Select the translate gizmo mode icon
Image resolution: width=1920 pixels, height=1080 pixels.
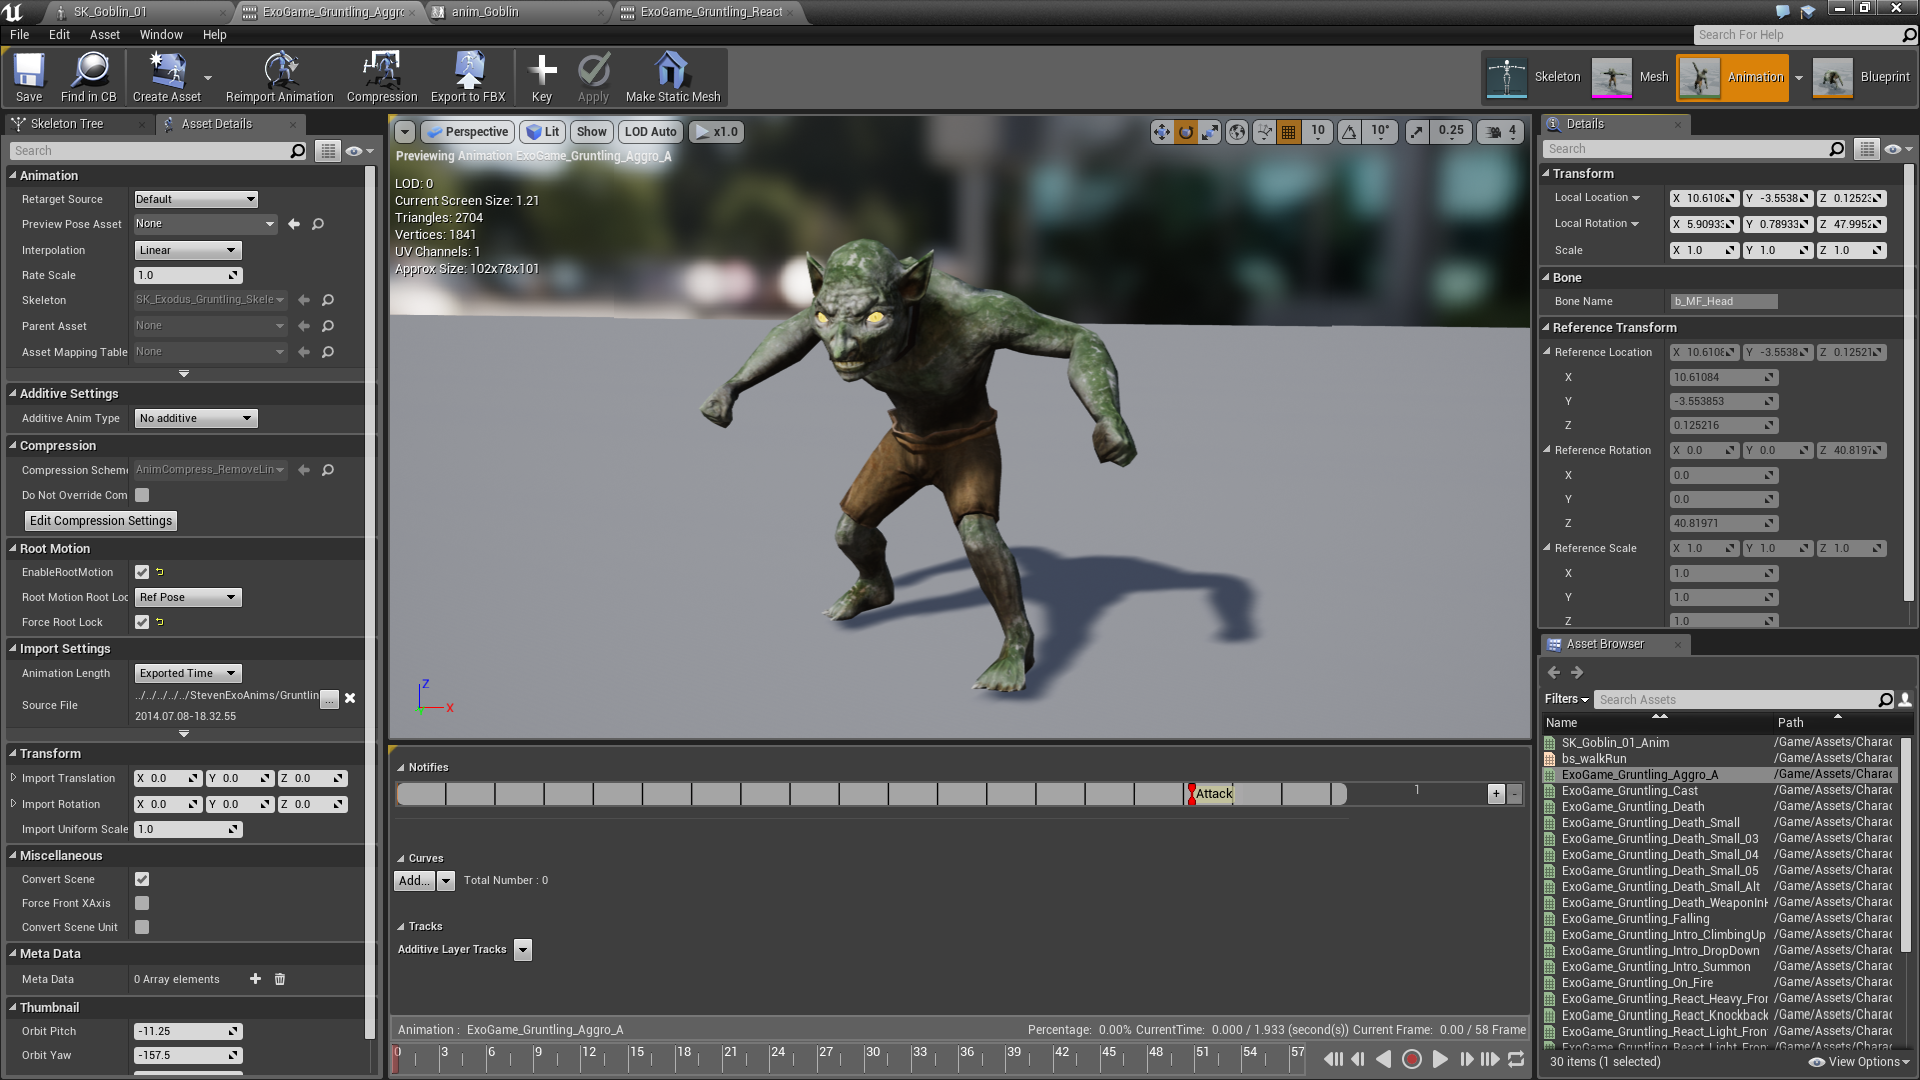(x=1161, y=132)
